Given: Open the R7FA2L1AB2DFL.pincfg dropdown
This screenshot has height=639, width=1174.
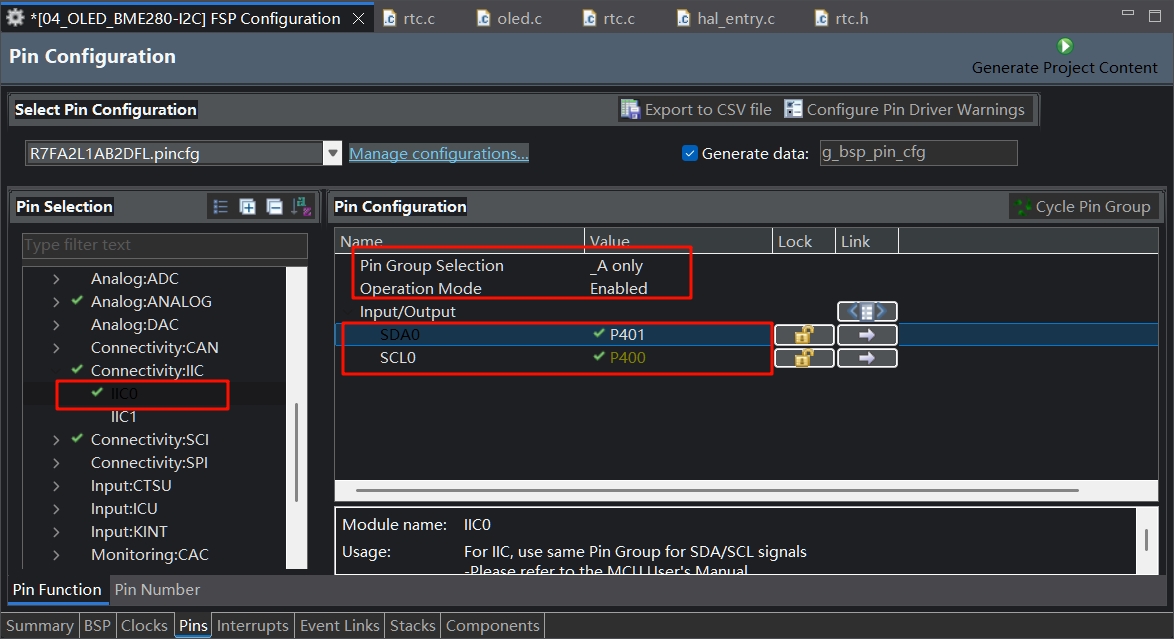Looking at the screenshot, I should [332, 154].
